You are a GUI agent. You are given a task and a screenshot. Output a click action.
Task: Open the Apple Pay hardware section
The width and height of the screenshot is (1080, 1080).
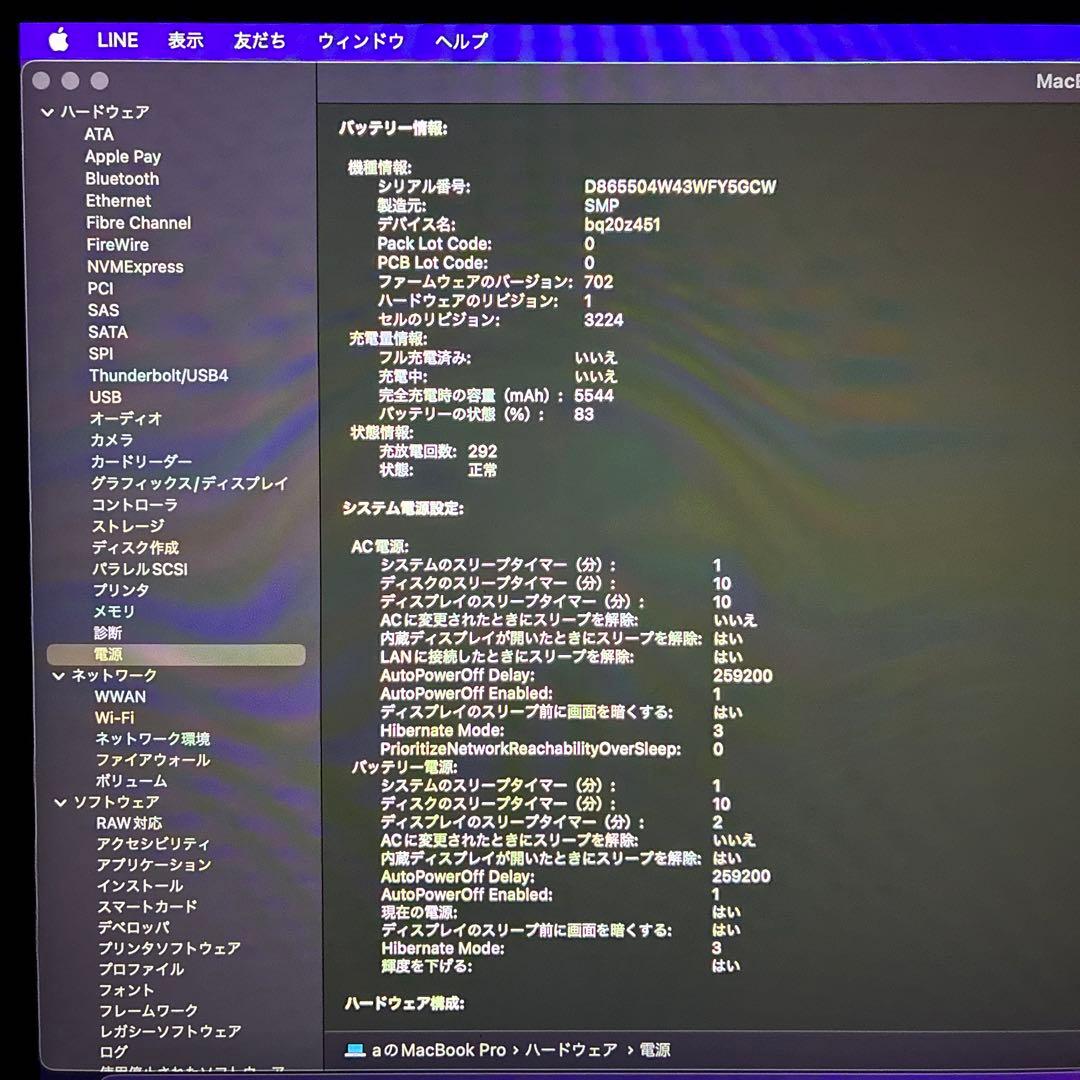point(122,156)
